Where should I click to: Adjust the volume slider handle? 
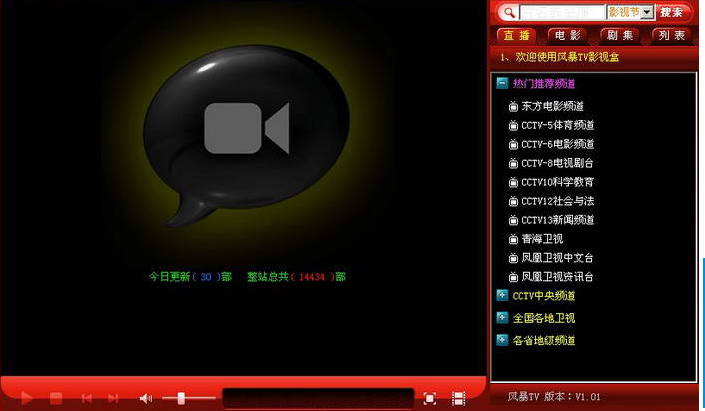pos(181,398)
